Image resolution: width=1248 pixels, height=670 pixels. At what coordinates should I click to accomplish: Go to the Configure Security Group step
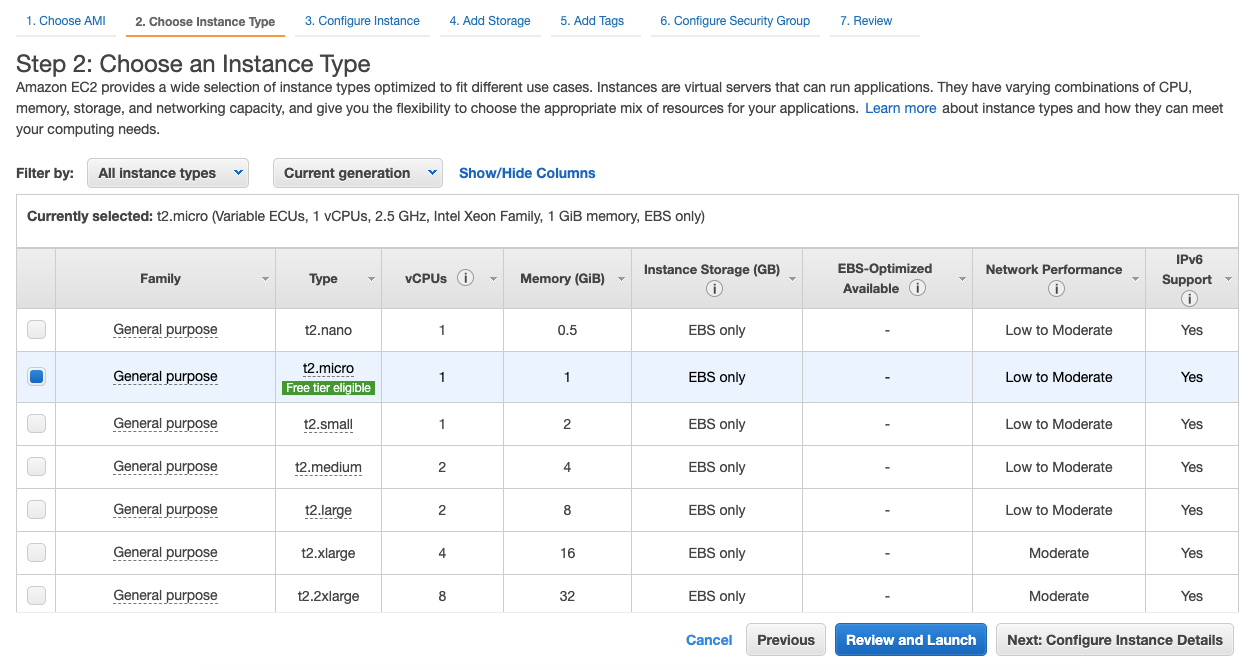tap(734, 20)
